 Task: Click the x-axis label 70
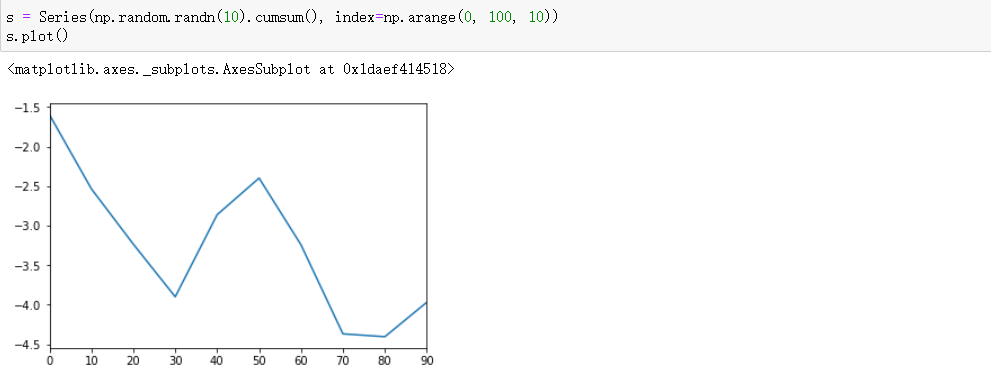(x=343, y=361)
